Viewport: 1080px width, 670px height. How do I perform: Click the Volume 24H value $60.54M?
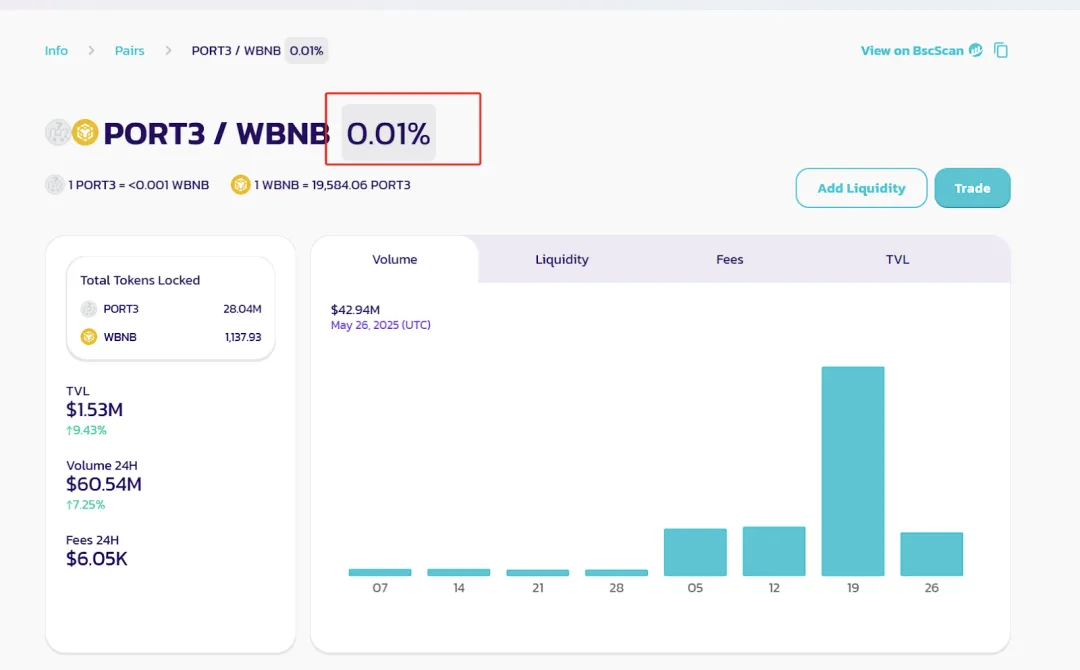[x=104, y=484]
